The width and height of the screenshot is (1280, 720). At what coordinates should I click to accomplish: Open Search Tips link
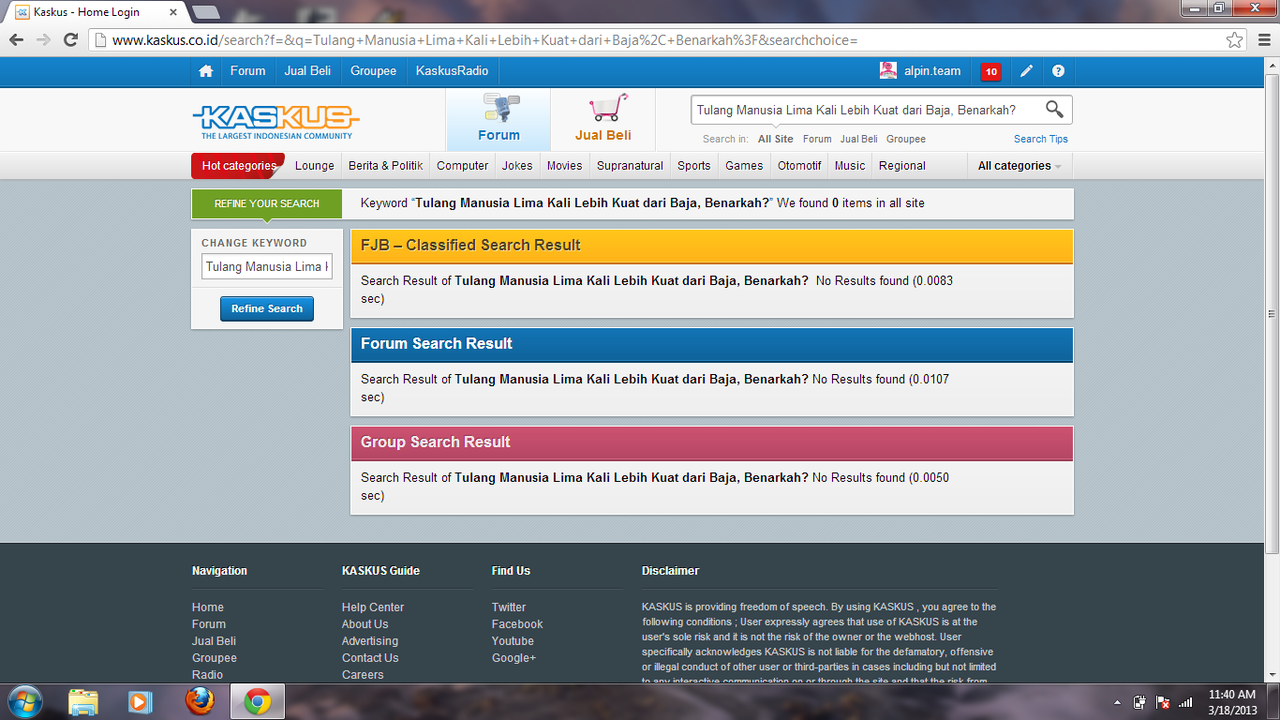tap(1041, 139)
